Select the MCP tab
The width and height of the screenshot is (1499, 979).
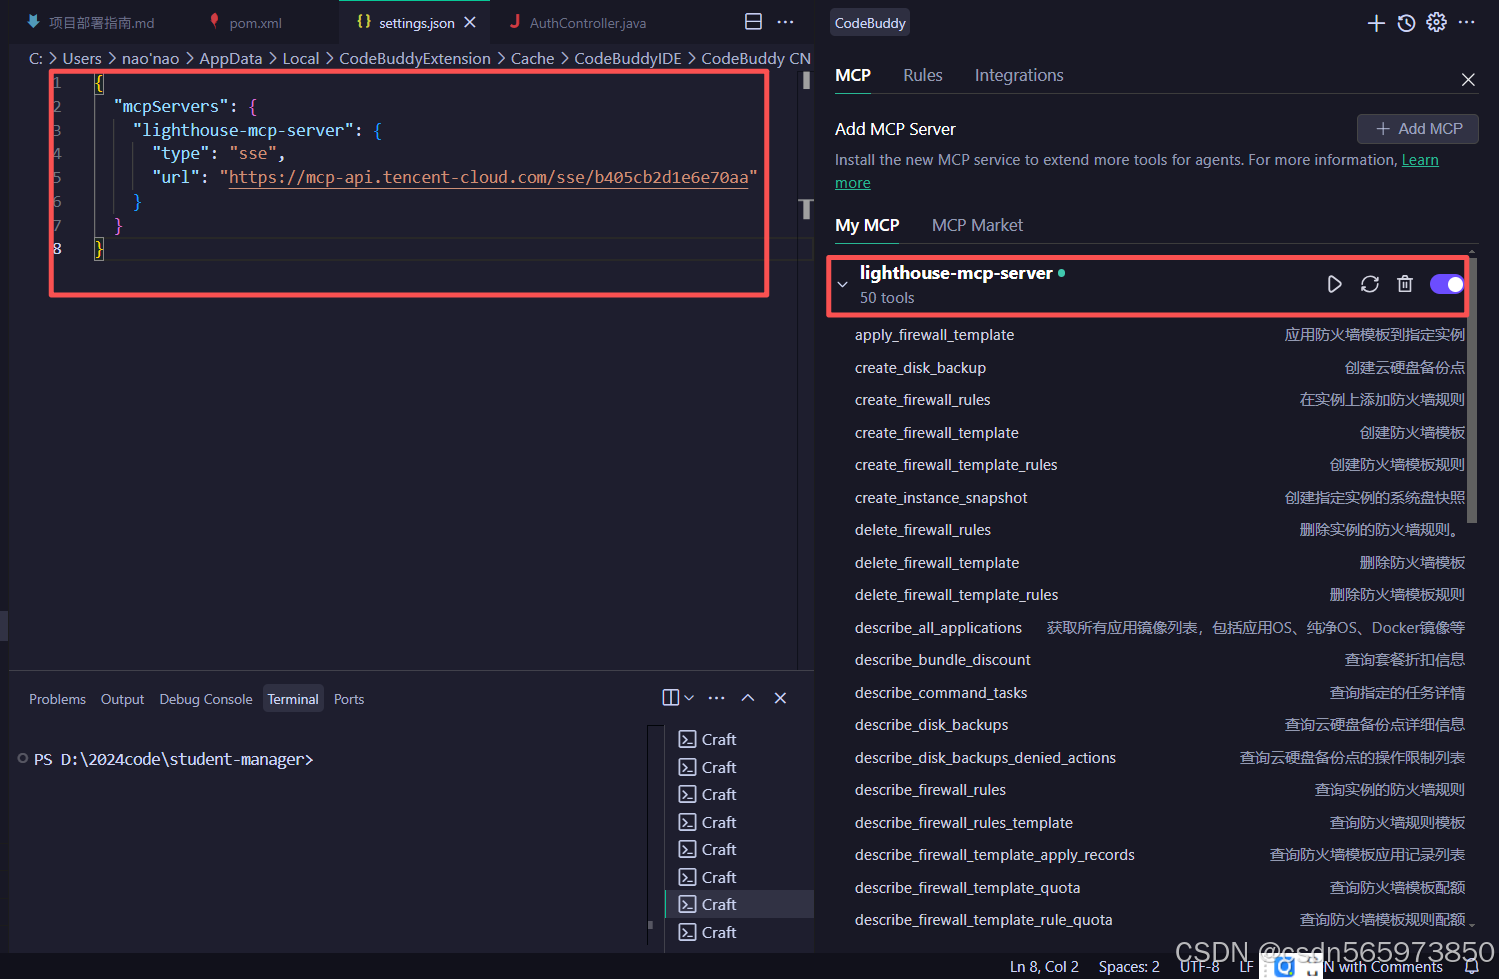pyautogui.click(x=853, y=75)
